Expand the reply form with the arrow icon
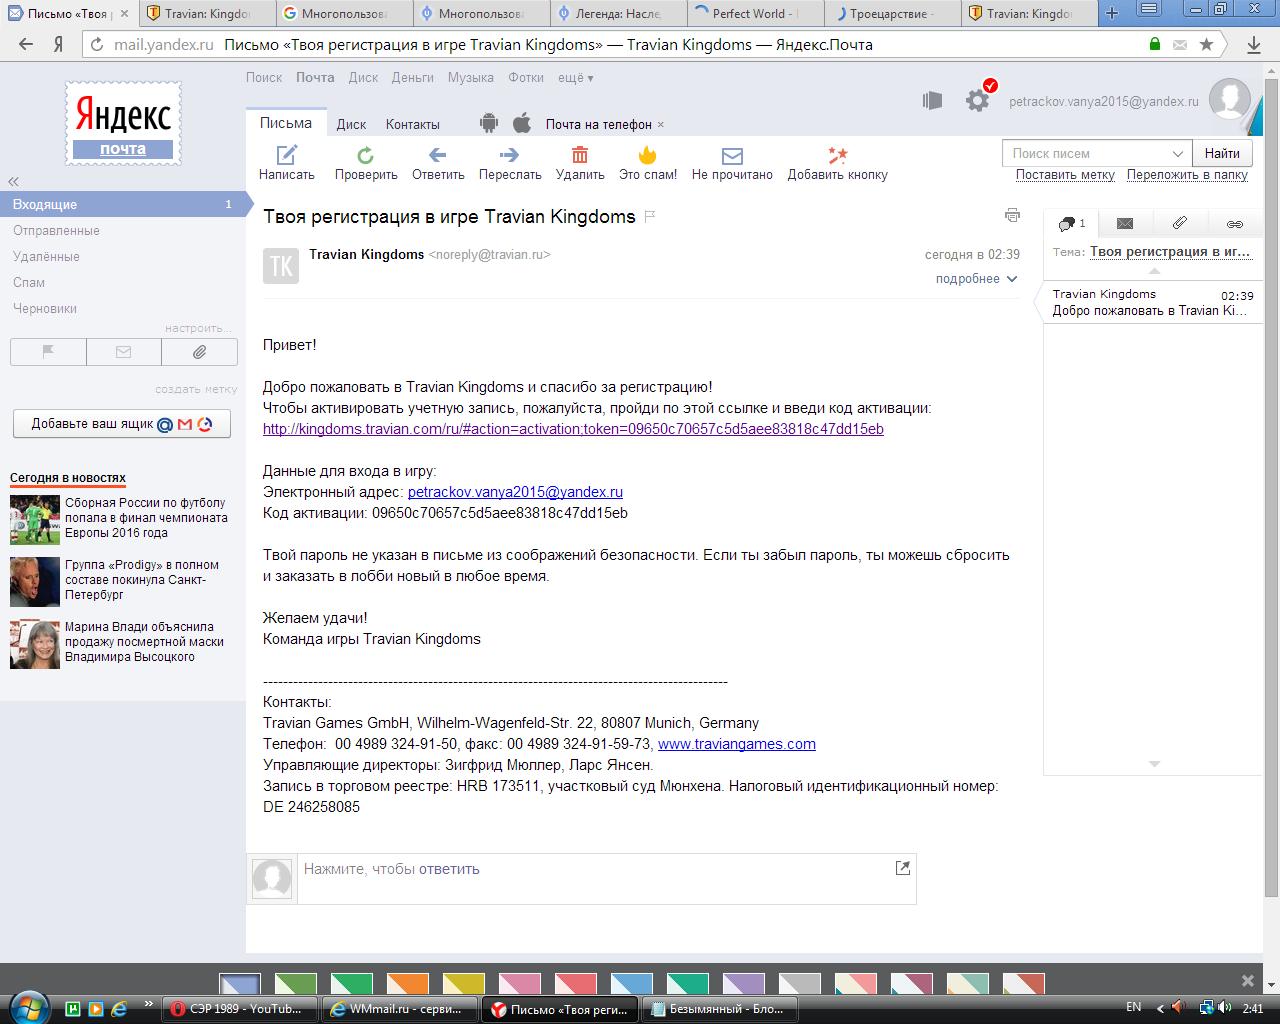The height and width of the screenshot is (1024, 1280). (903, 868)
